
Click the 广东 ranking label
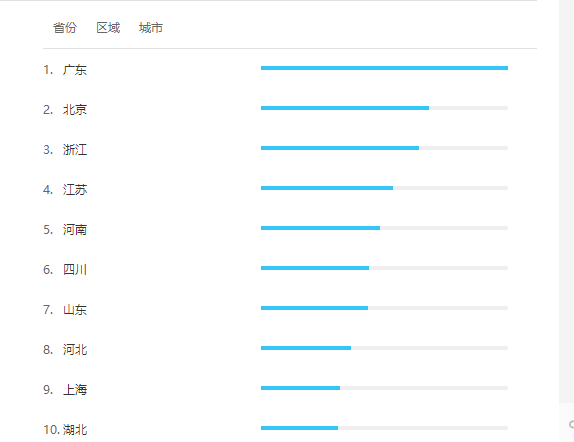(x=75, y=70)
